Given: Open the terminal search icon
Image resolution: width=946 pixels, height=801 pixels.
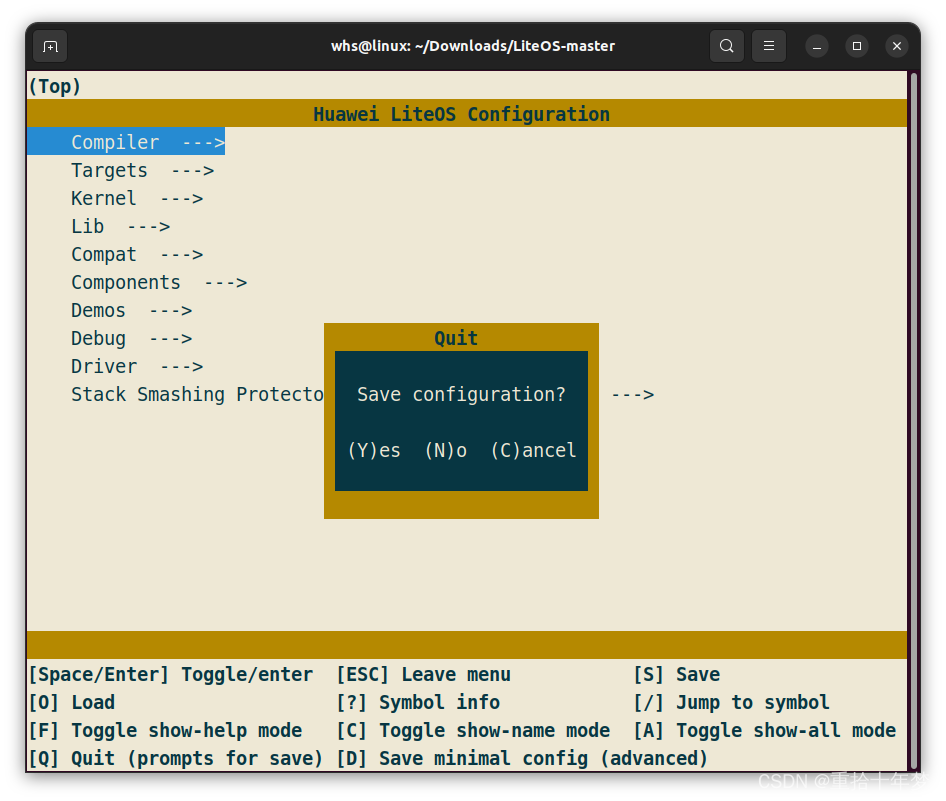Looking at the screenshot, I should tap(726, 46).
